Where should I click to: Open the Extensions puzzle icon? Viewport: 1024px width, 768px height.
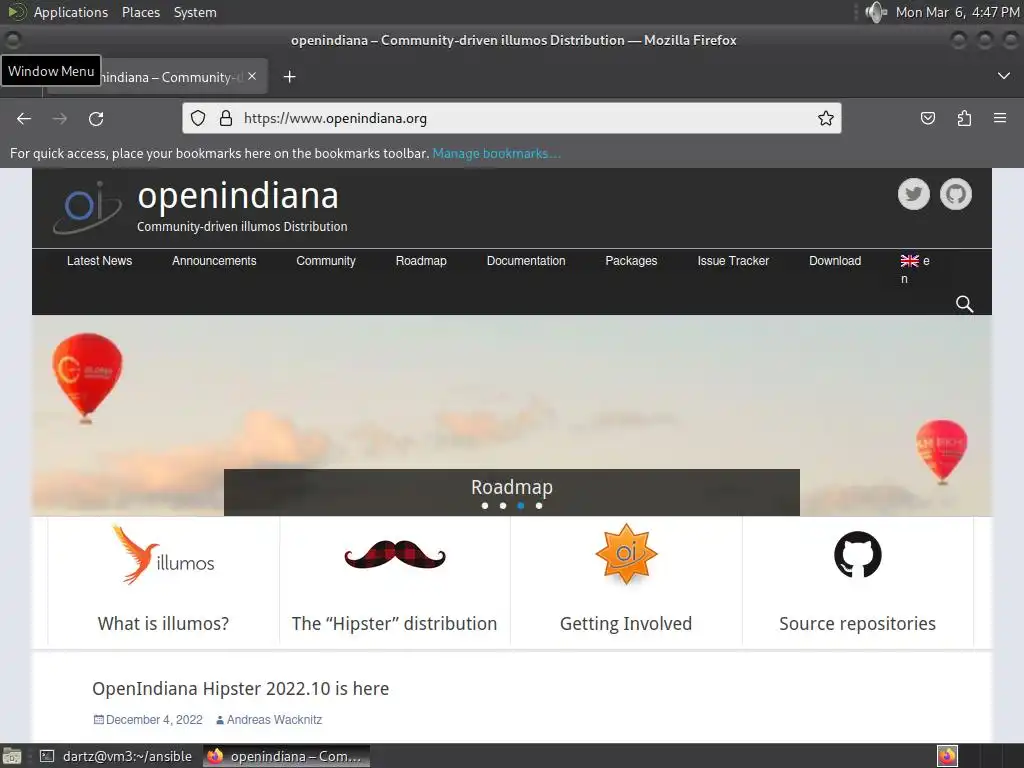coord(964,118)
